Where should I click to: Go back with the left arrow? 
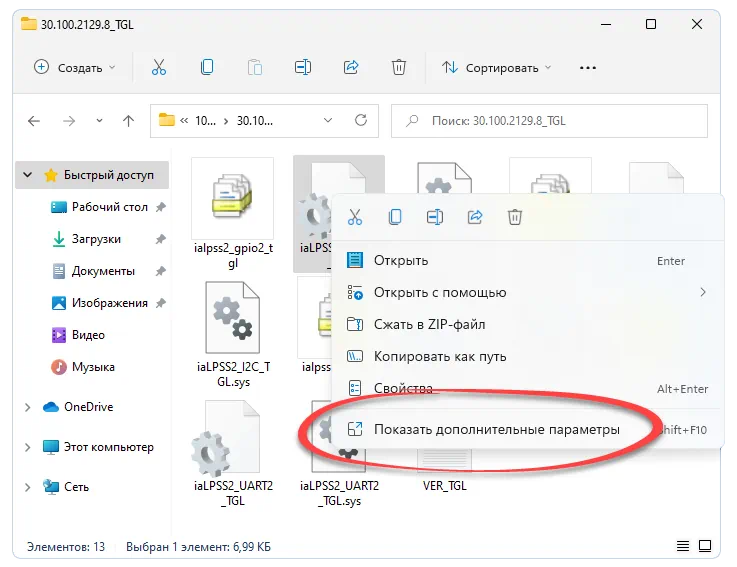click(34, 121)
